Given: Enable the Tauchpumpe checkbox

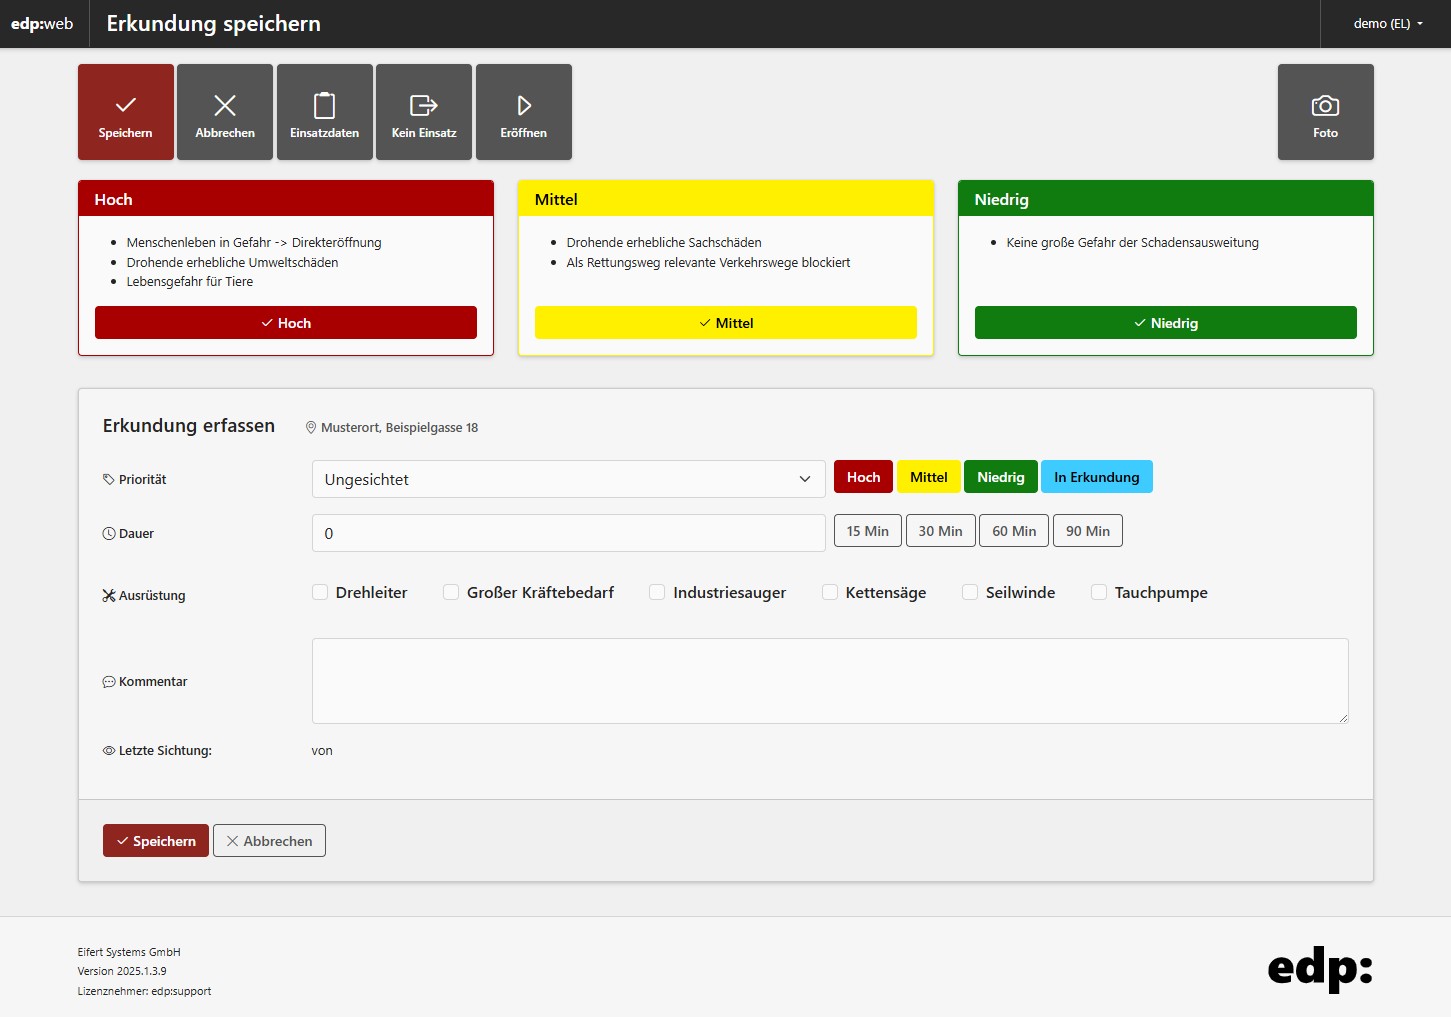Looking at the screenshot, I should [x=1099, y=592].
